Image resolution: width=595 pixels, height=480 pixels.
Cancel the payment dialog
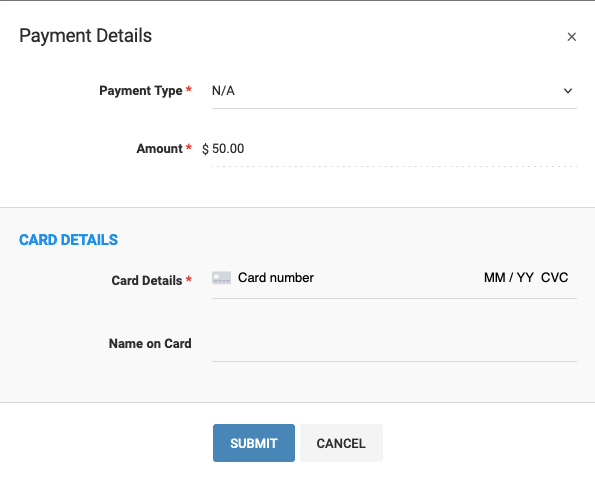click(341, 443)
